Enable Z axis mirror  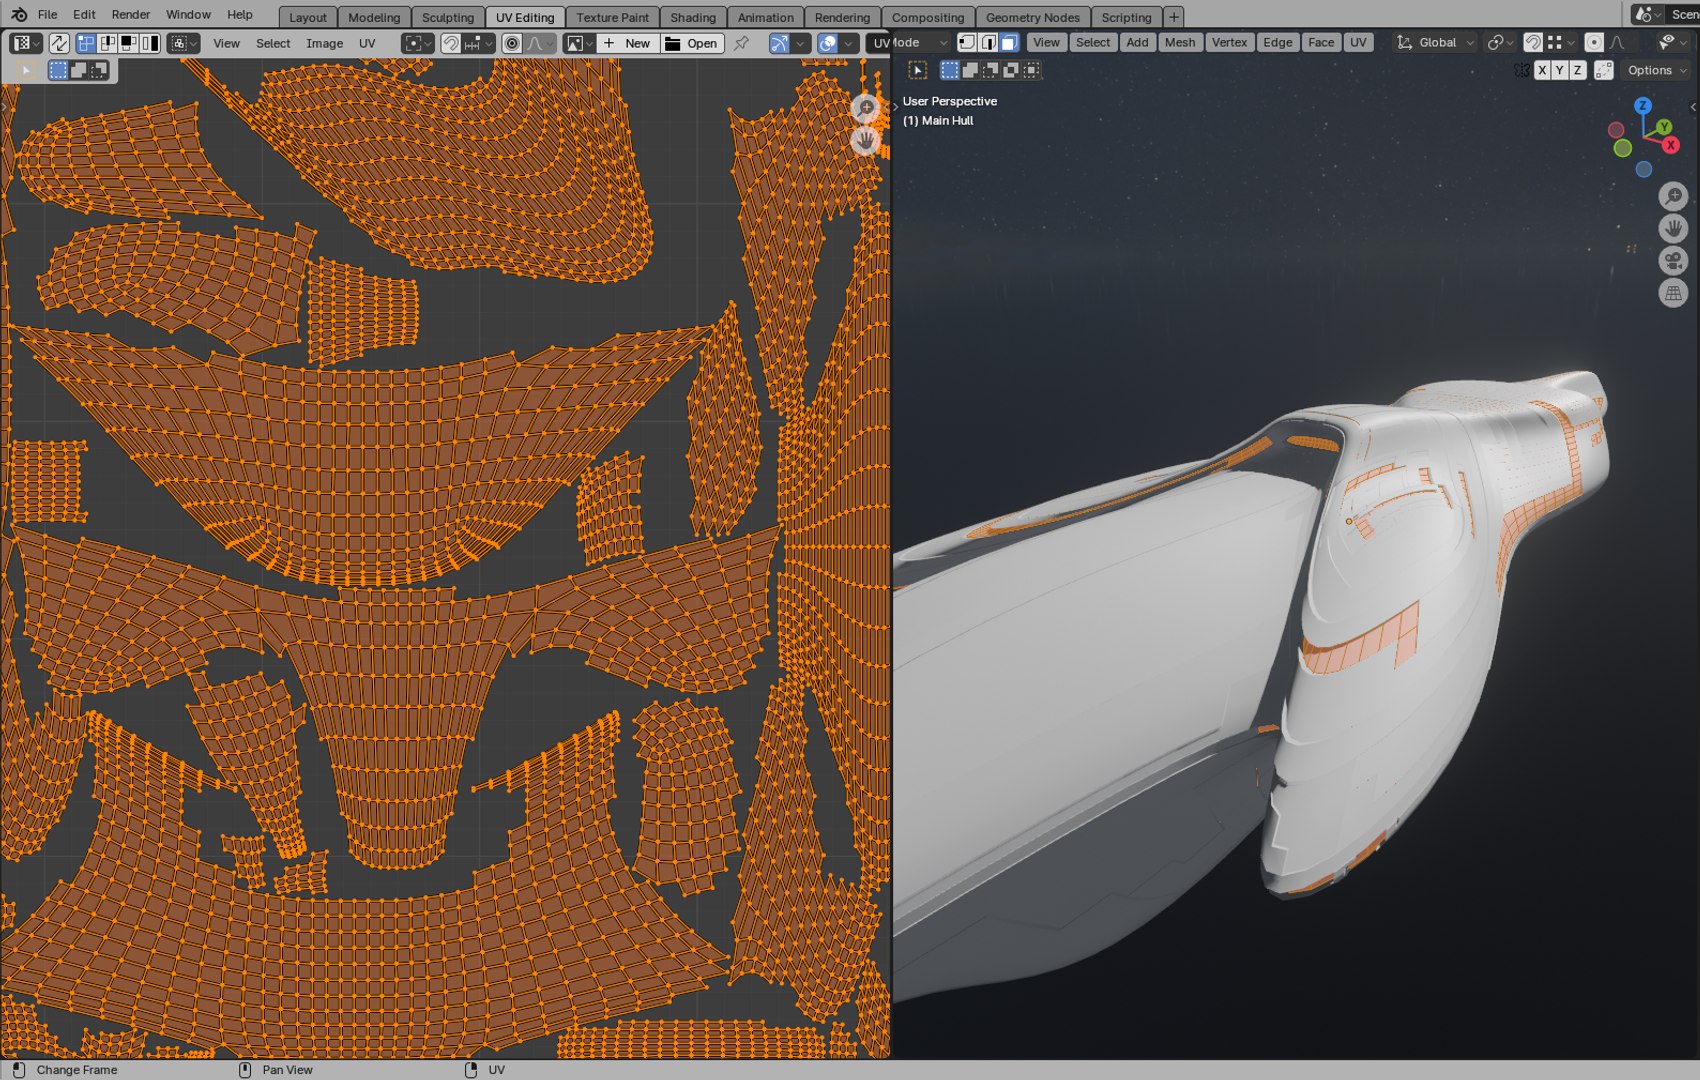tap(1578, 70)
